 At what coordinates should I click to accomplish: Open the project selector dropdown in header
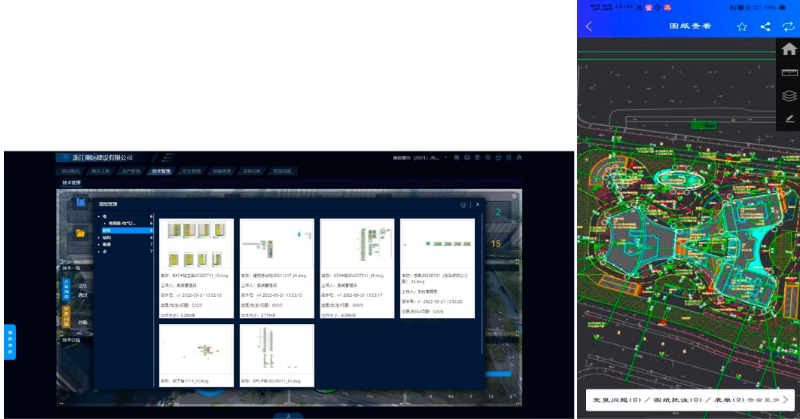(x=419, y=158)
